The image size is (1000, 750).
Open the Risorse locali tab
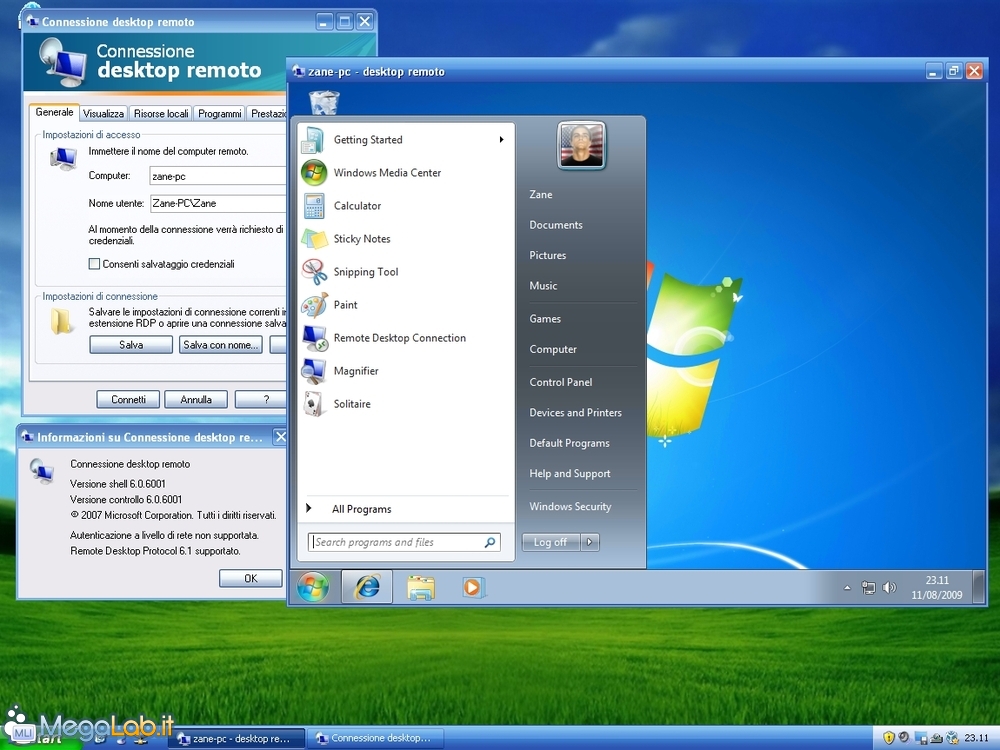(x=161, y=114)
